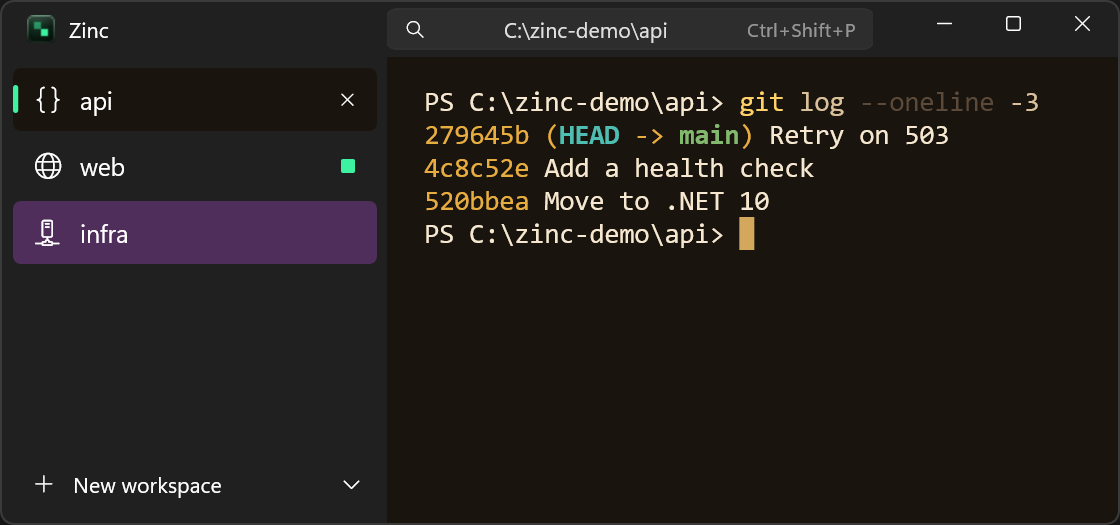Click the HEAD -> main branch label
This screenshot has height=525, width=1120.
tap(649, 136)
